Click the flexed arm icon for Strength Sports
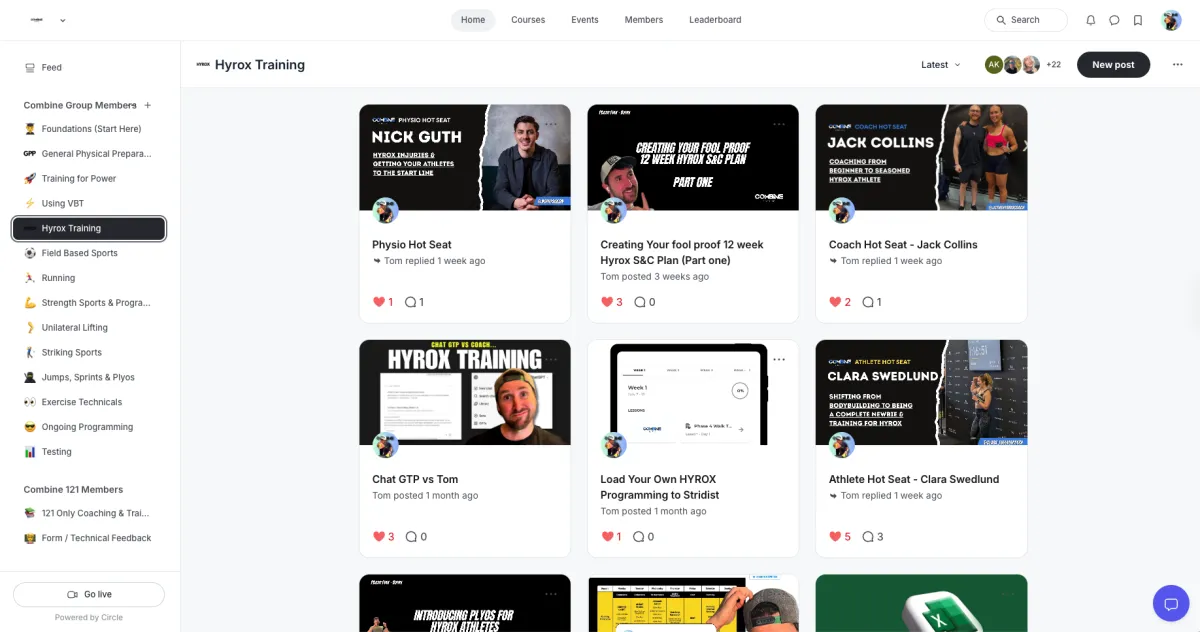 point(30,303)
